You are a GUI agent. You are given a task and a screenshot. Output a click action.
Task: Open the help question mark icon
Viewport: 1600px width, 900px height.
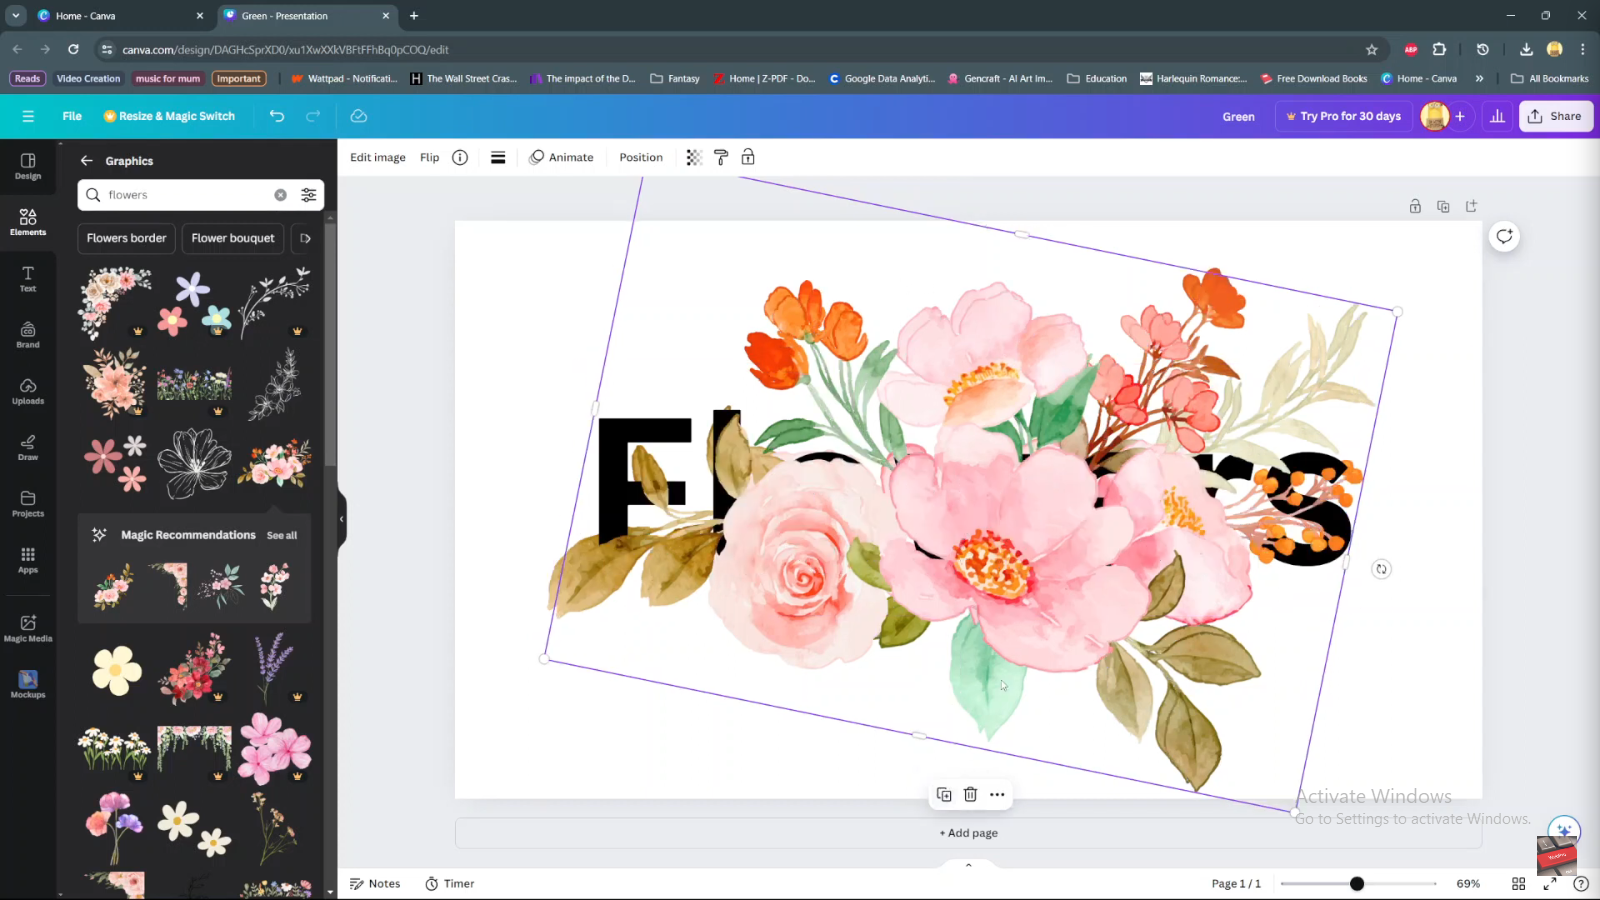[x=1581, y=884]
